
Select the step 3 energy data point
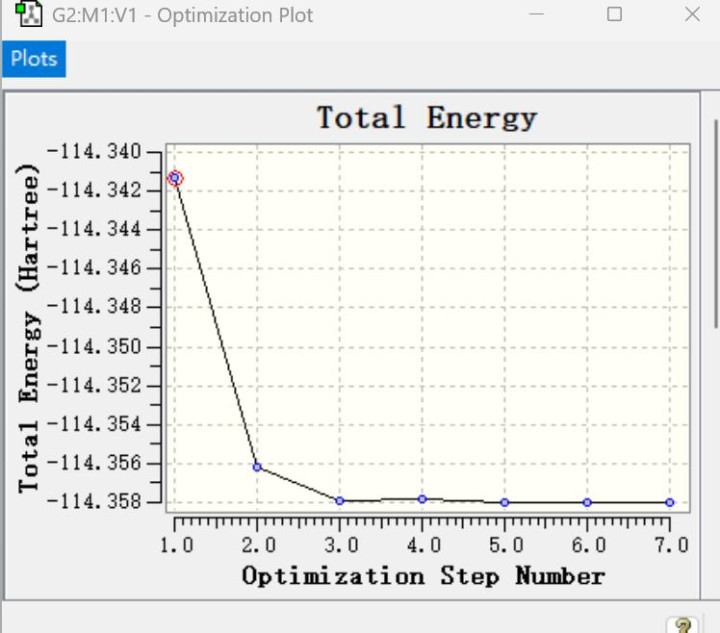pyautogui.click(x=340, y=501)
